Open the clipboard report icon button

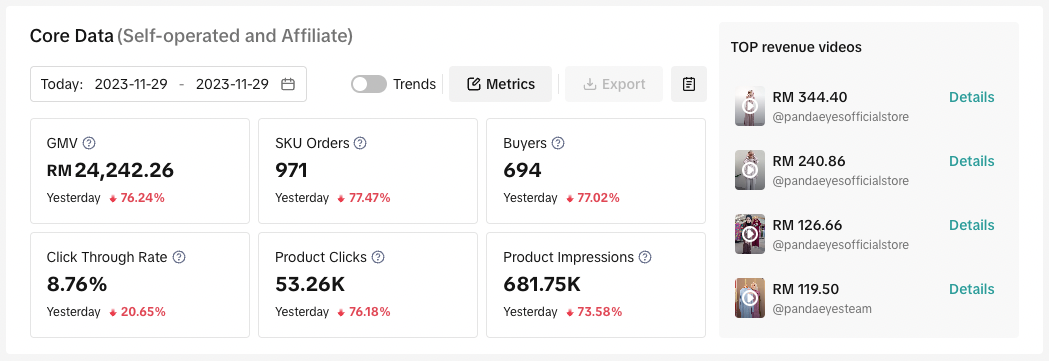pos(689,84)
